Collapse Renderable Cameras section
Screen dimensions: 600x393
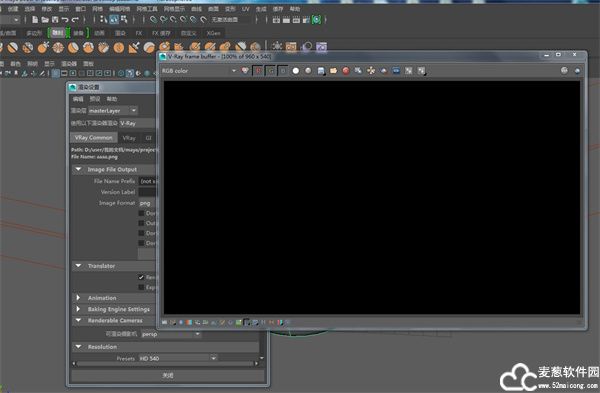tap(78, 320)
